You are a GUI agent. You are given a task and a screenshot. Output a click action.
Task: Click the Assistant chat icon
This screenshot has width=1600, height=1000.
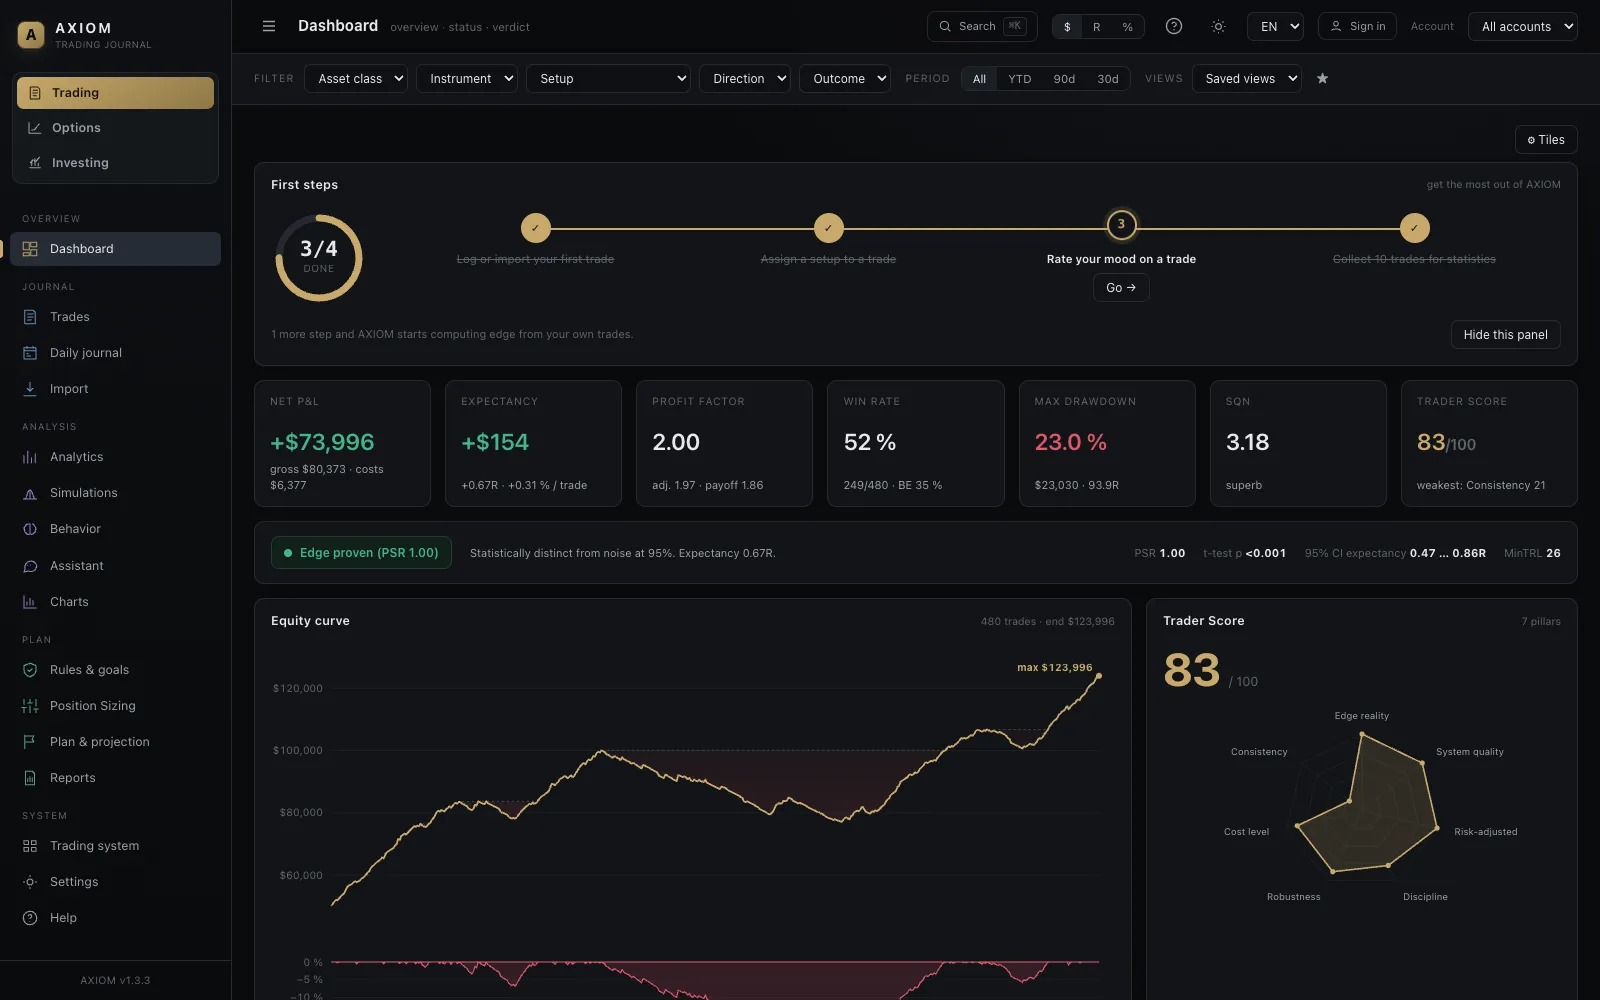pos(30,566)
